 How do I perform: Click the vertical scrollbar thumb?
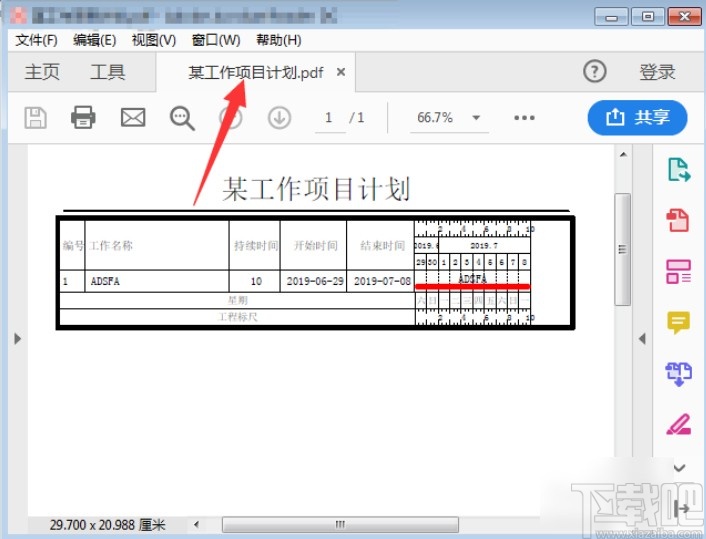pos(623,249)
